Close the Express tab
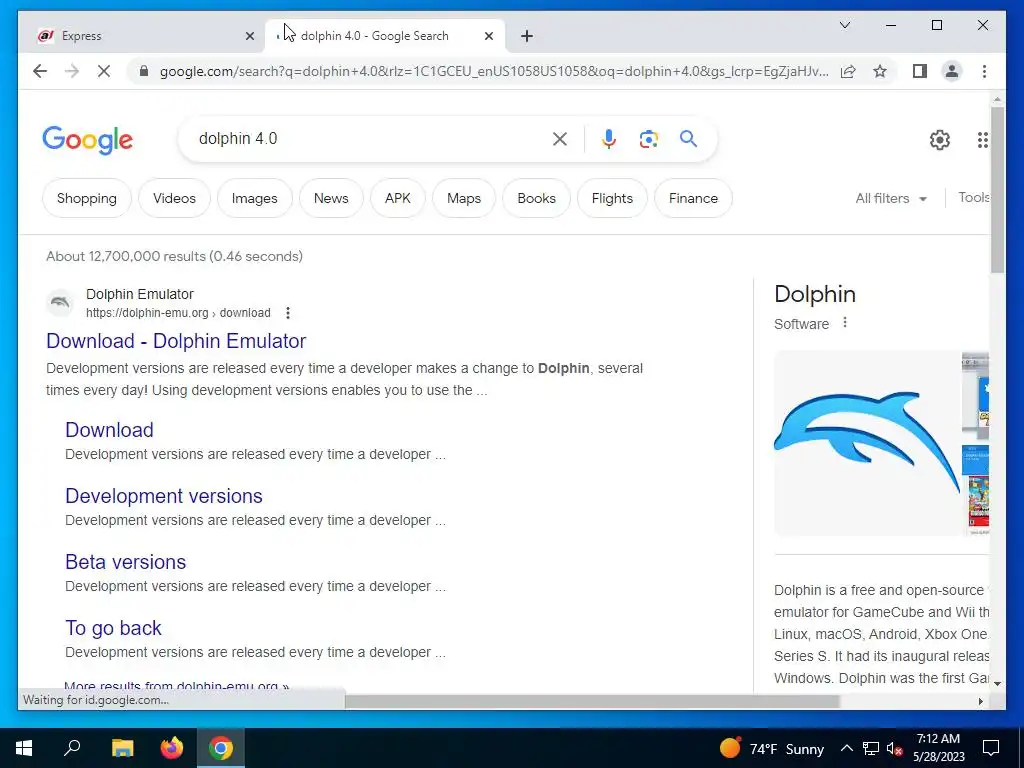This screenshot has height=768, width=1024. (249, 36)
